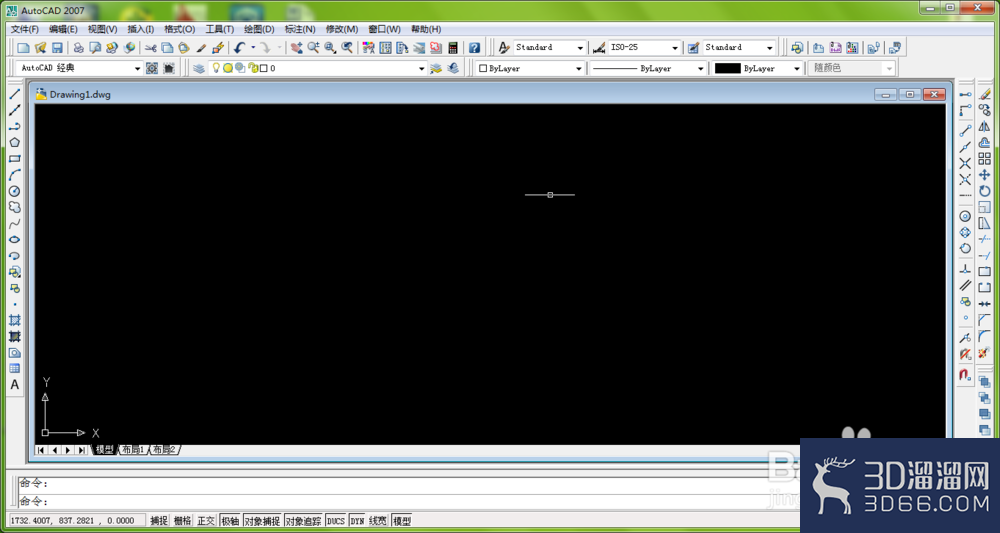Click the 模型 button in status bar
Viewport: 1000px width, 533px height.
[402, 521]
